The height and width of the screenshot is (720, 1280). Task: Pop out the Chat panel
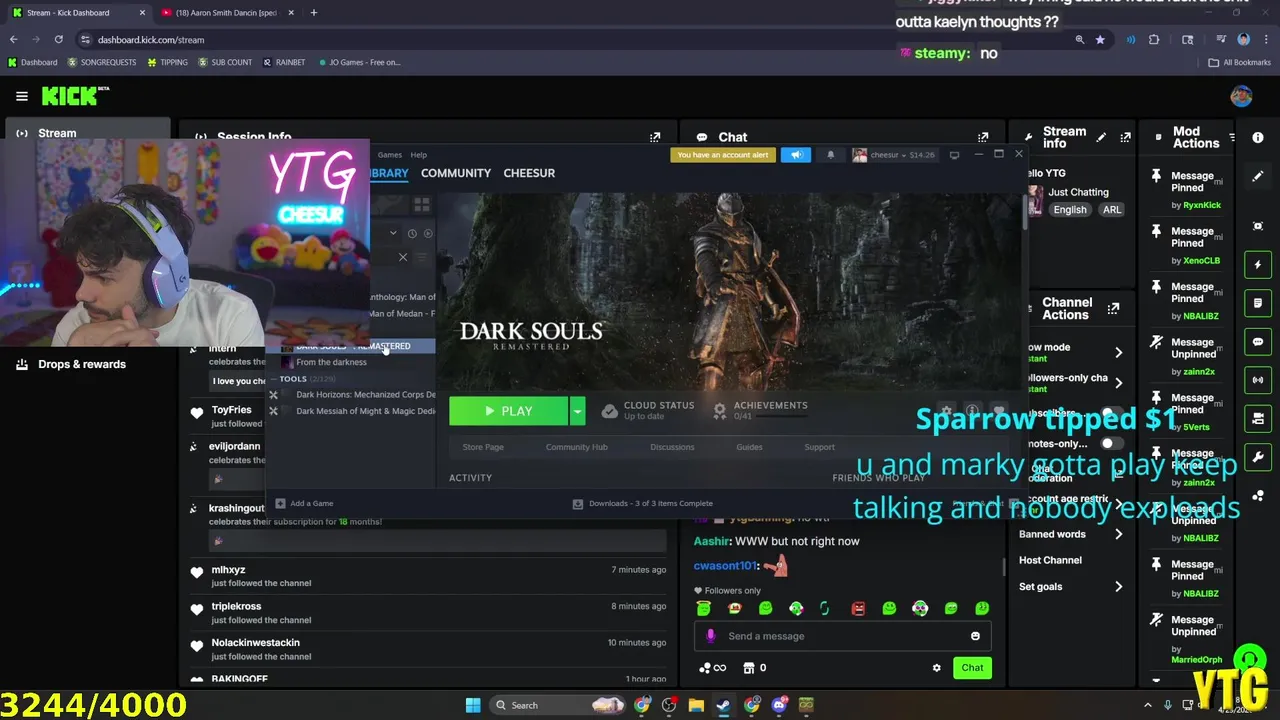tap(983, 137)
